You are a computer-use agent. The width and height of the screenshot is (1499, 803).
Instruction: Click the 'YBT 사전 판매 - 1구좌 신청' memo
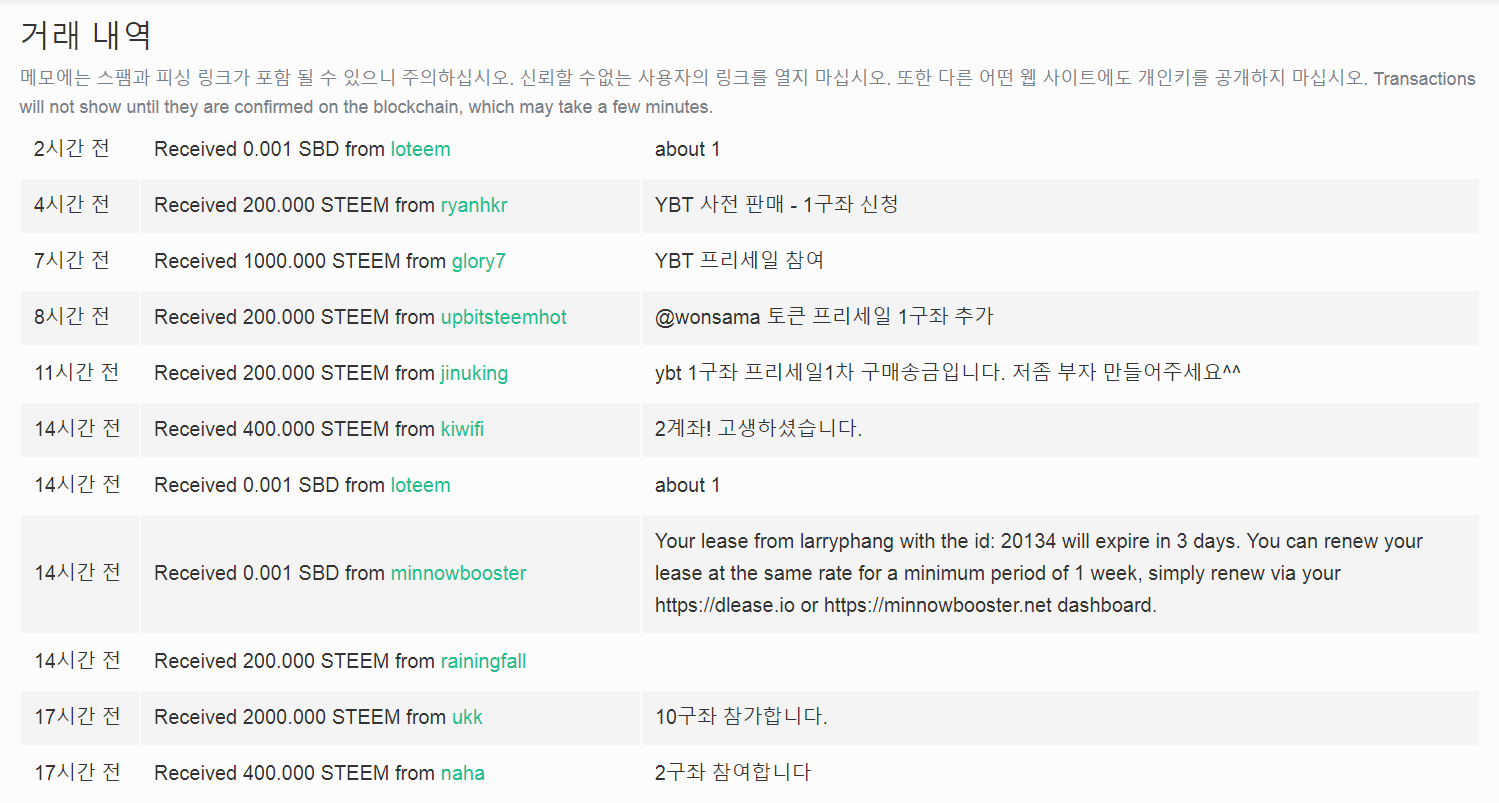(x=776, y=205)
